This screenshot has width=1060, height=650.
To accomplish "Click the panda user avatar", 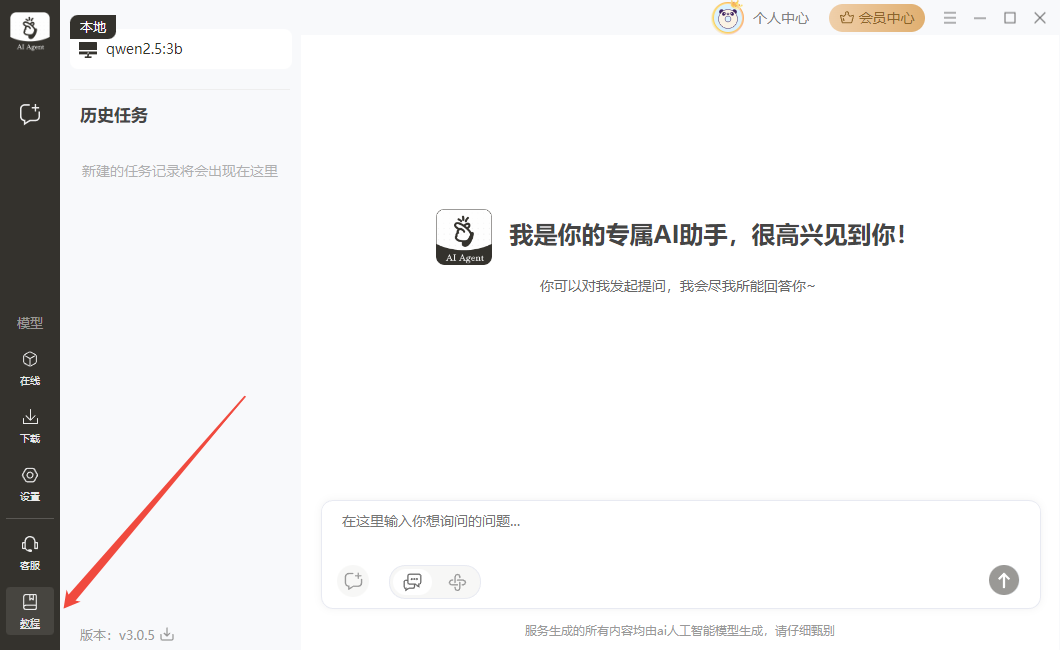I will 728,18.
